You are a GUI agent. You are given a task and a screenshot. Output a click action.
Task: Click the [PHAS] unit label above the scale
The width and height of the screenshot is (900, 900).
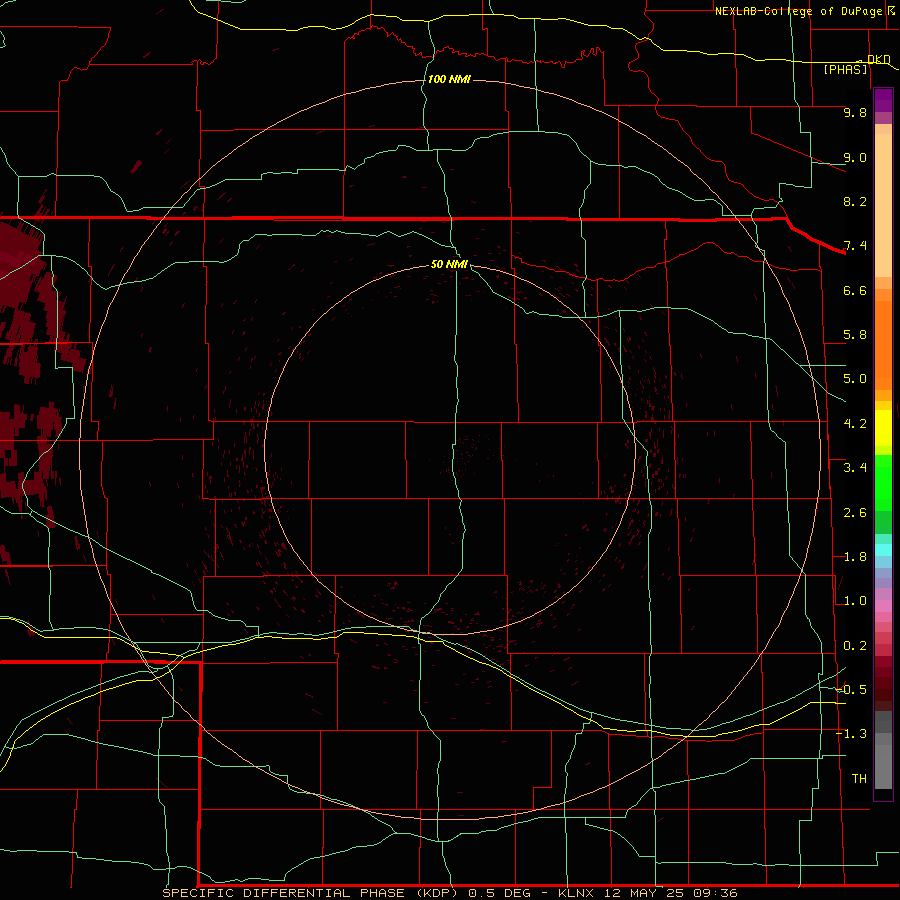[x=845, y=69]
